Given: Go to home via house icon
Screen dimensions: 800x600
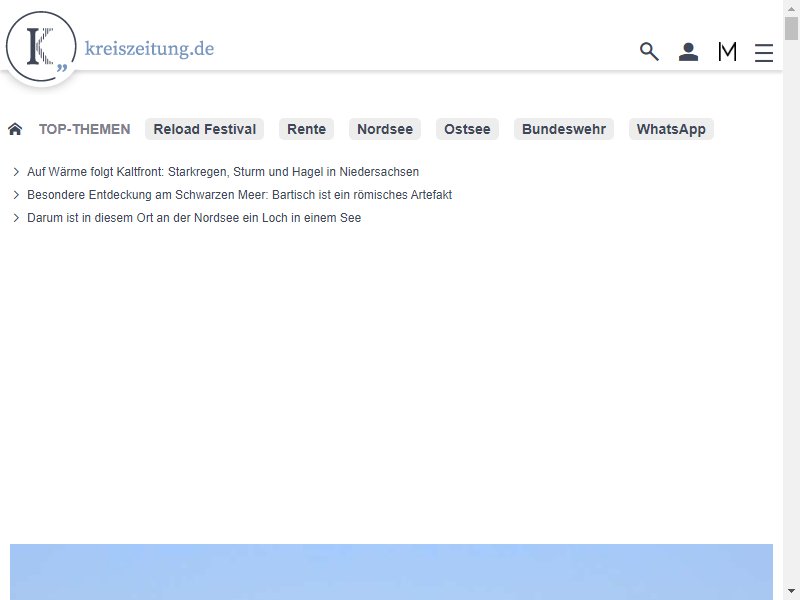Looking at the screenshot, I should (x=15, y=129).
